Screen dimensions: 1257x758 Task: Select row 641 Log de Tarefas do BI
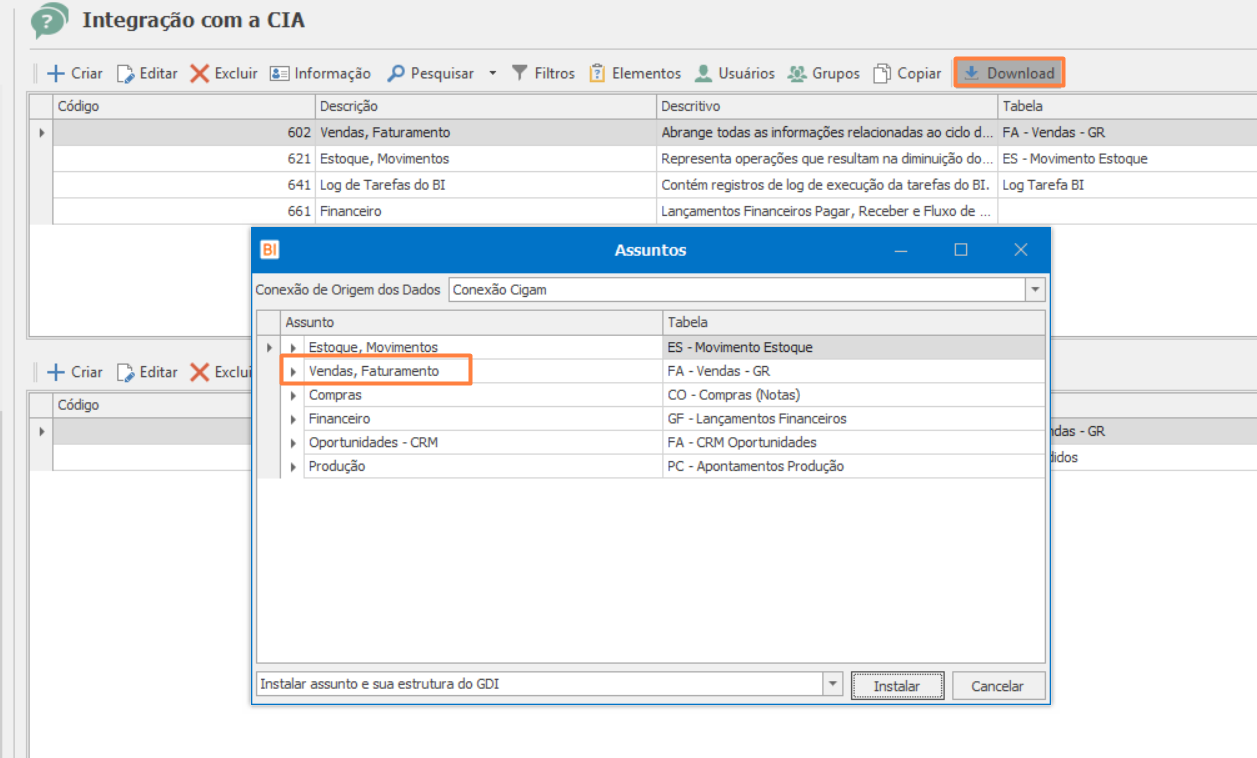[640, 185]
